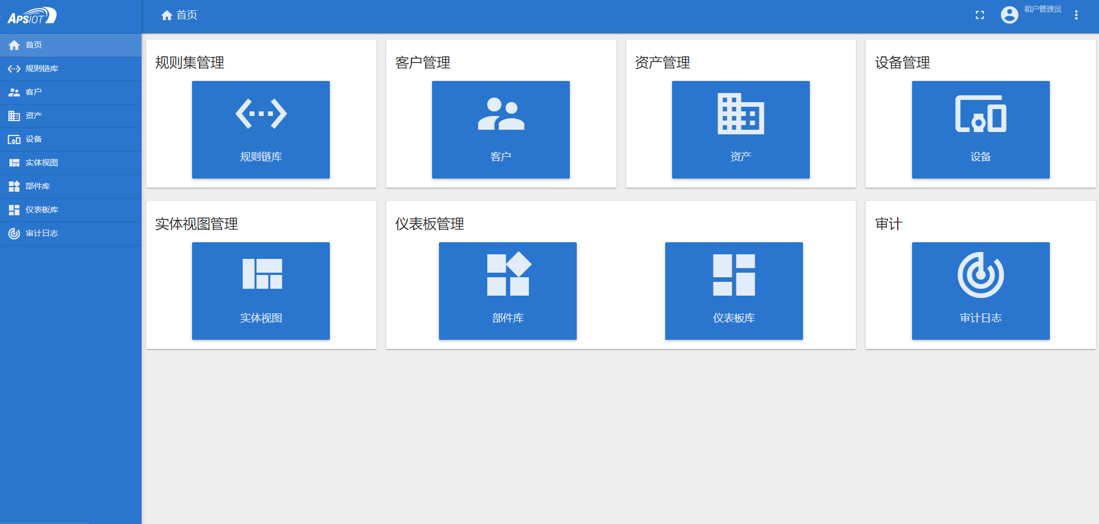The width and height of the screenshot is (1099, 524).
Task: Open the 规则链库 card button label
Action: (x=261, y=157)
